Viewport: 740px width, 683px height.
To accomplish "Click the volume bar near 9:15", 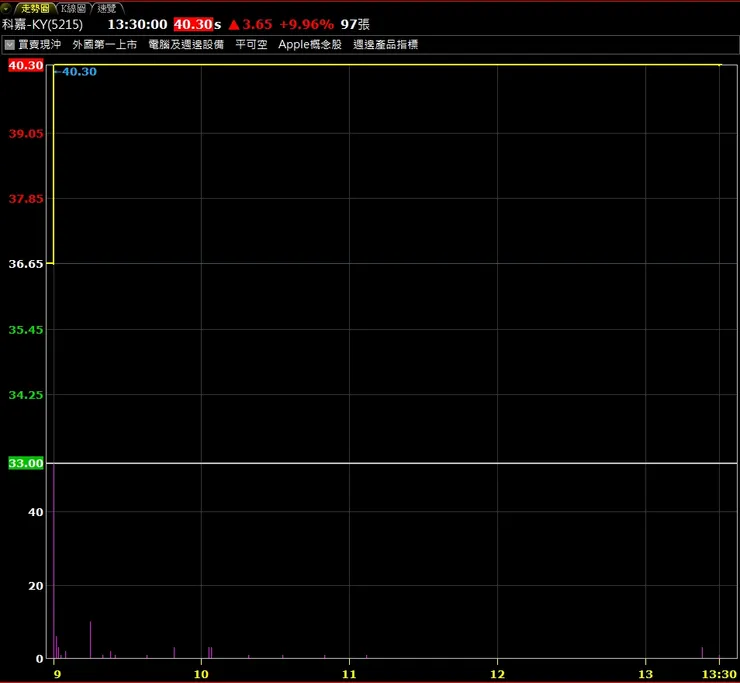I will (x=91, y=640).
